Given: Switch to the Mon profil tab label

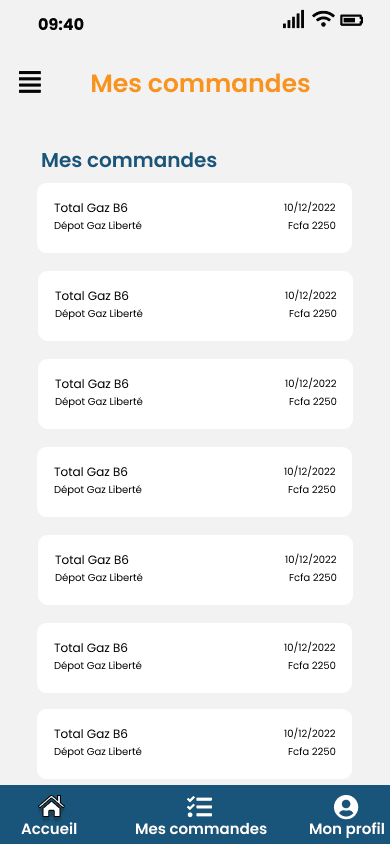Looking at the screenshot, I should click(x=346, y=828).
